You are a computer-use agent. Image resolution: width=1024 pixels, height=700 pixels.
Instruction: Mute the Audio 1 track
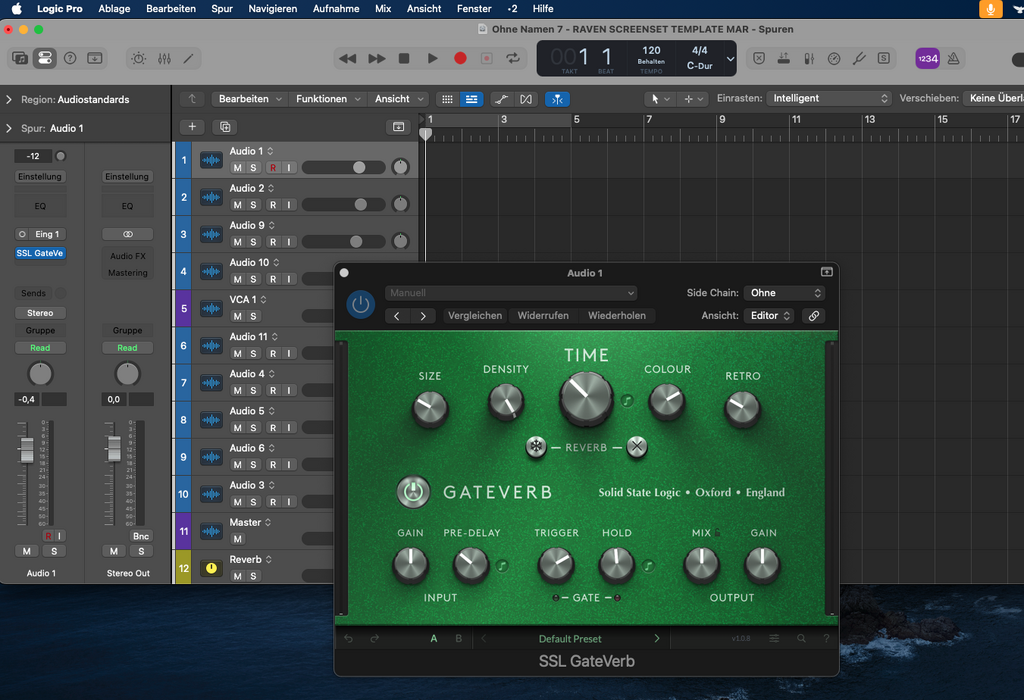point(238,168)
